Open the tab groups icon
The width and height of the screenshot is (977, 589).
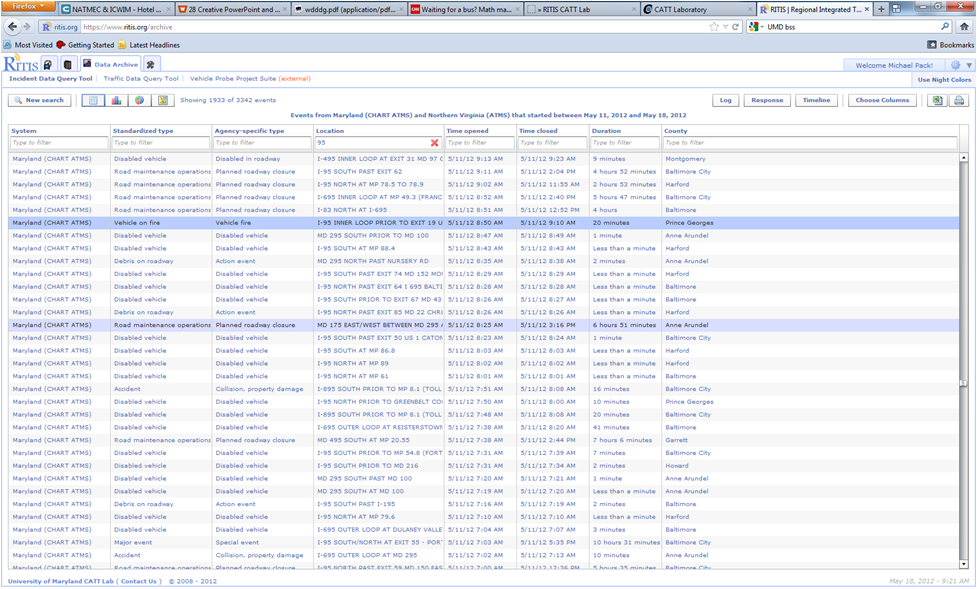pyautogui.click(x=897, y=9)
